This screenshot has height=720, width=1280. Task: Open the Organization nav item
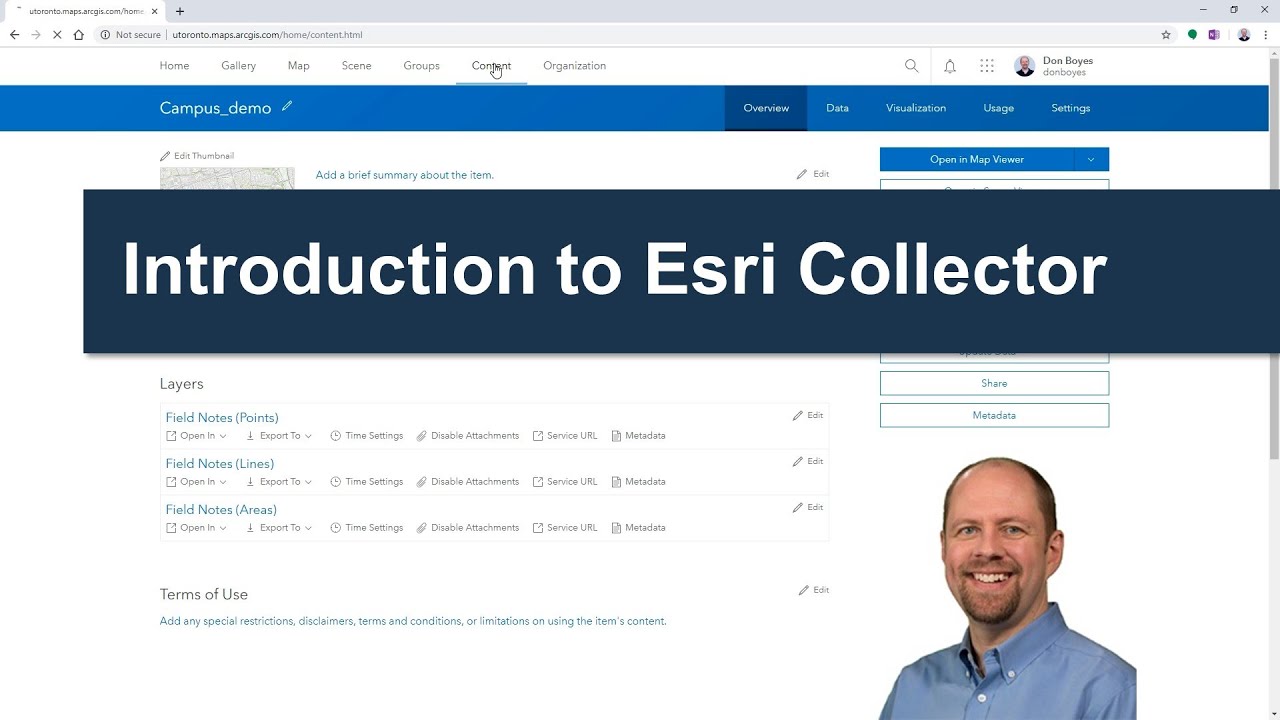click(574, 66)
